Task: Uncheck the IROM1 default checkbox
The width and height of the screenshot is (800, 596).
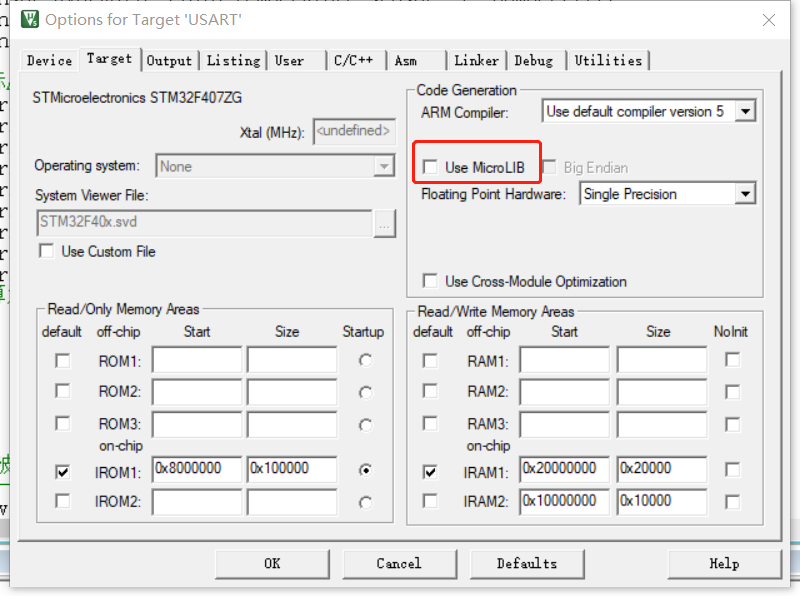Action: point(63,471)
